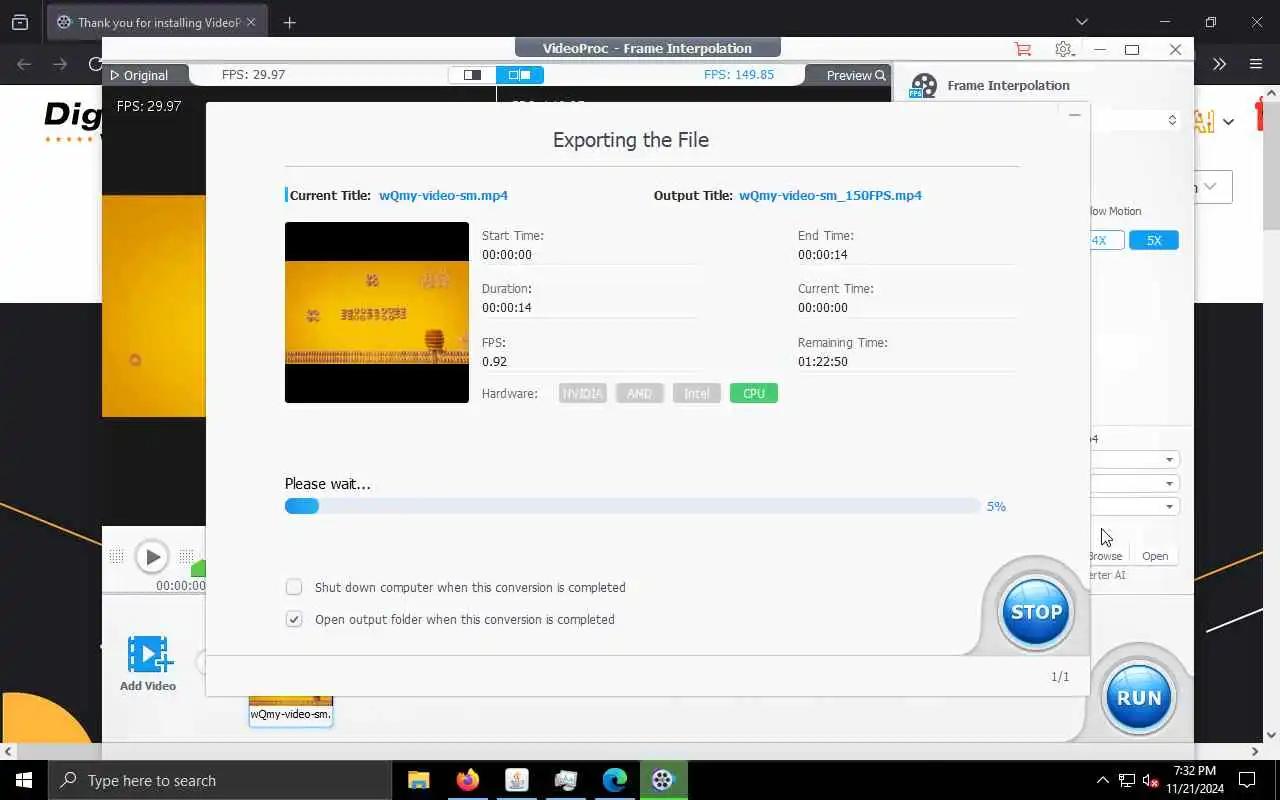Select NVIDIA hardware option
This screenshot has width=1280, height=800.
[582, 393]
